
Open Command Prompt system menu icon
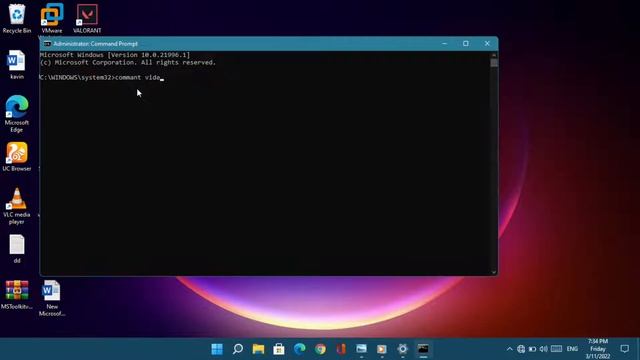click(47, 44)
